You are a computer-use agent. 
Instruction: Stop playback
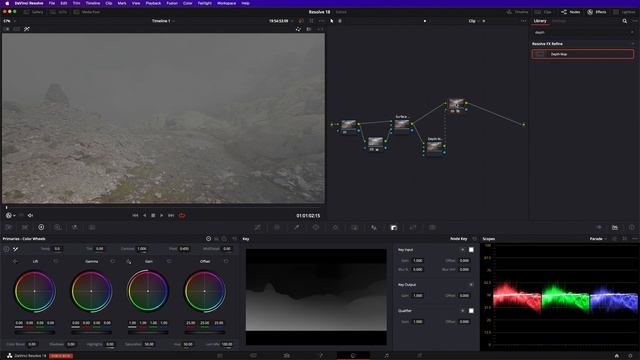(x=153, y=216)
